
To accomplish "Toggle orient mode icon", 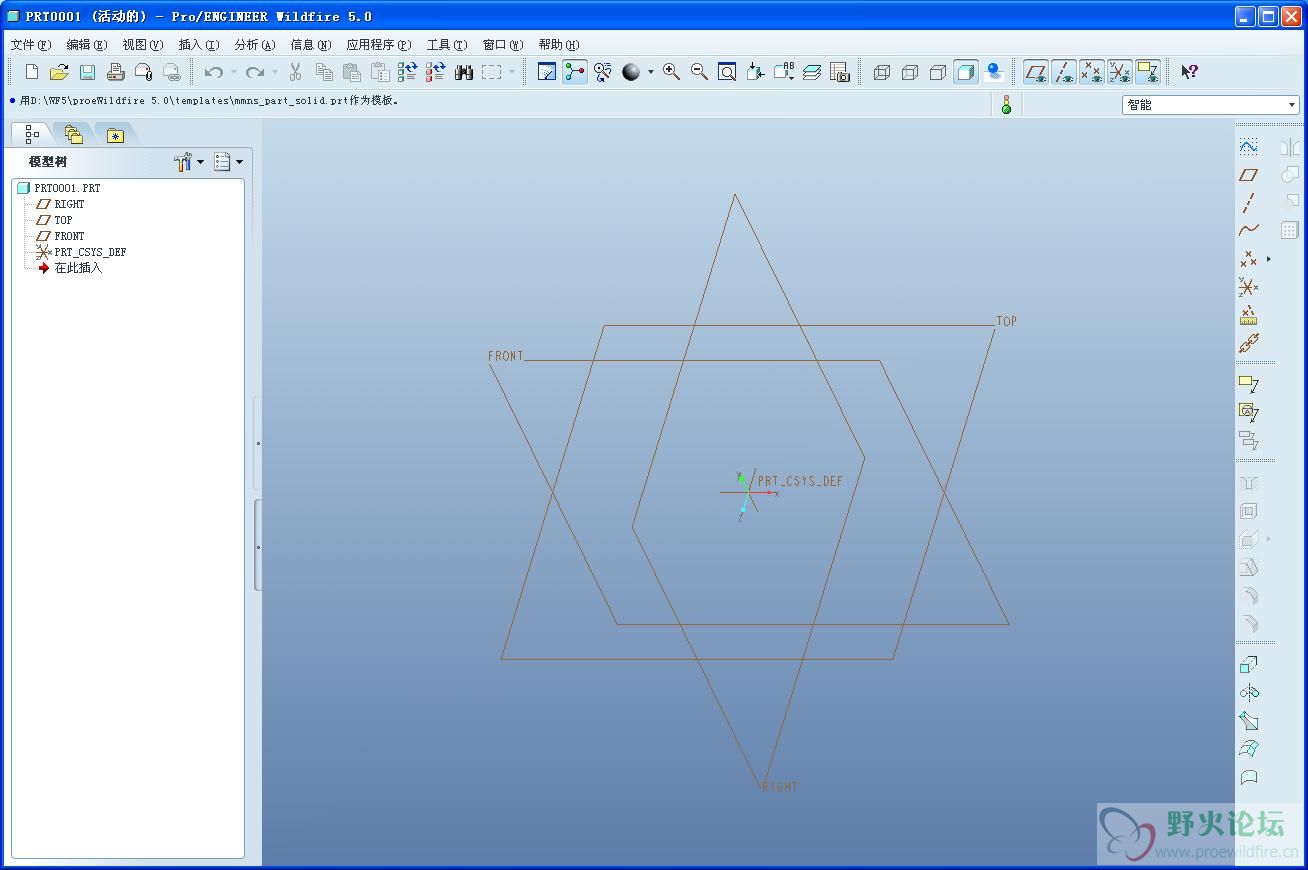I will click(603, 72).
